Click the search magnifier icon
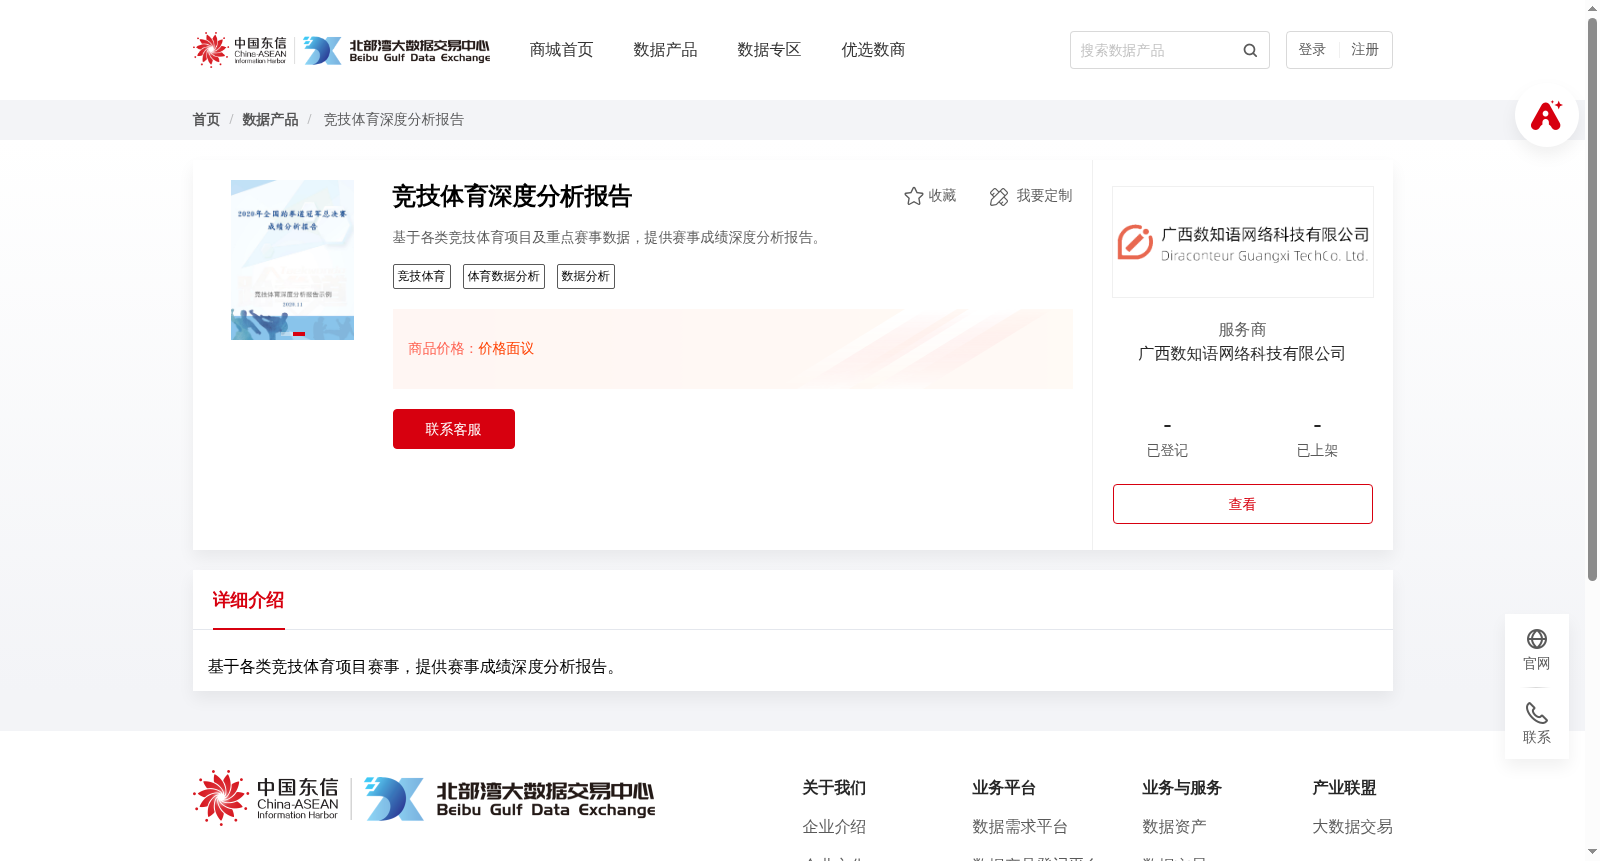The image size is (1600, 861). pyautogui.click(x=1250, y=50)
